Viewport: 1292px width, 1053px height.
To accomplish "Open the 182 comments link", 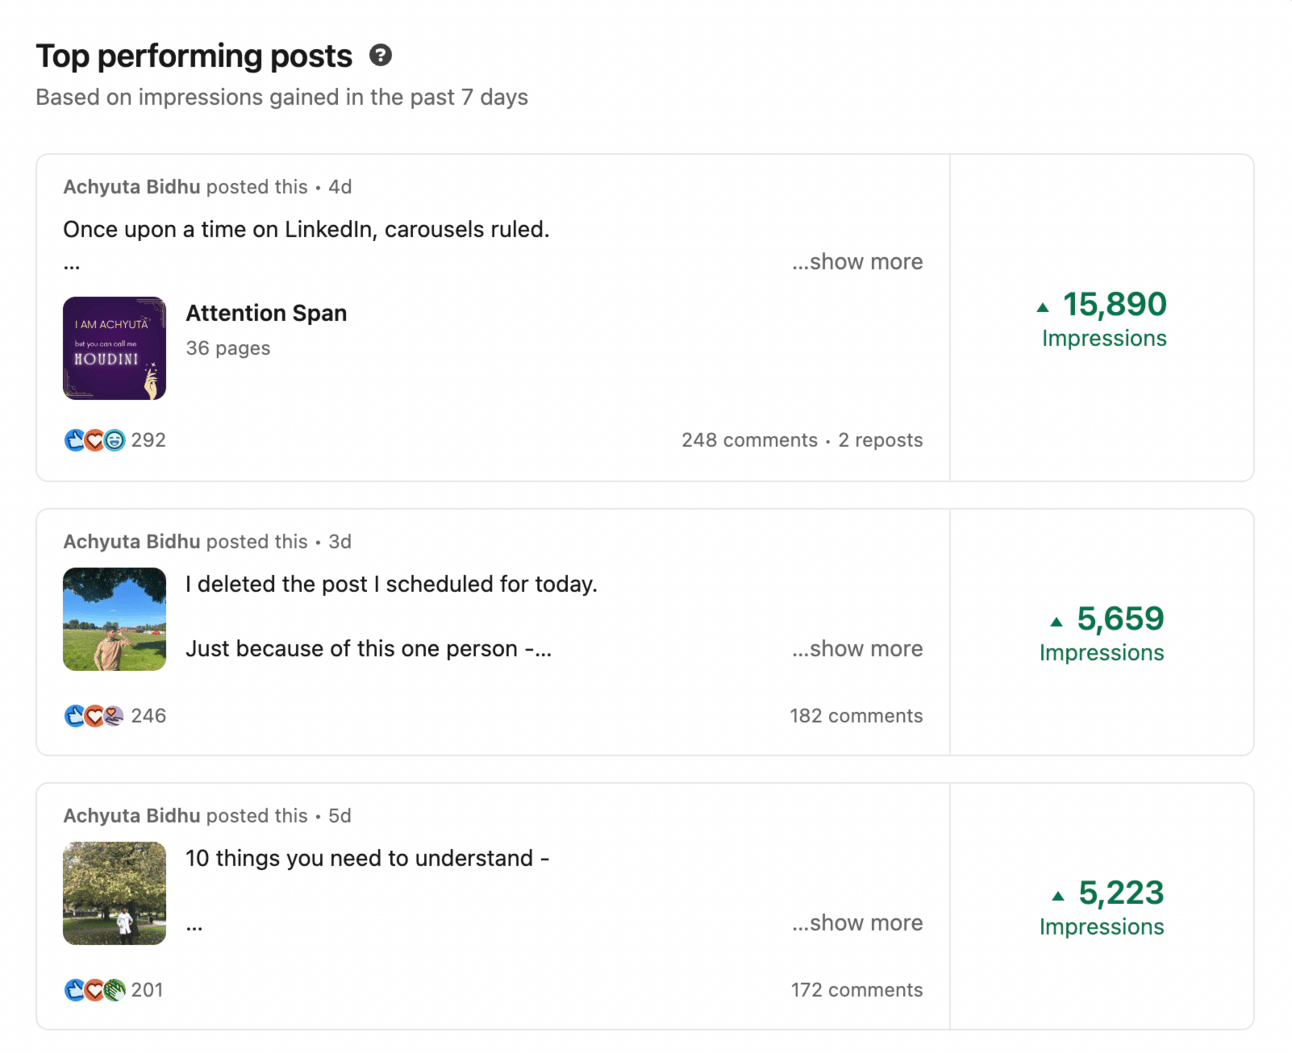I will (856, 716).
